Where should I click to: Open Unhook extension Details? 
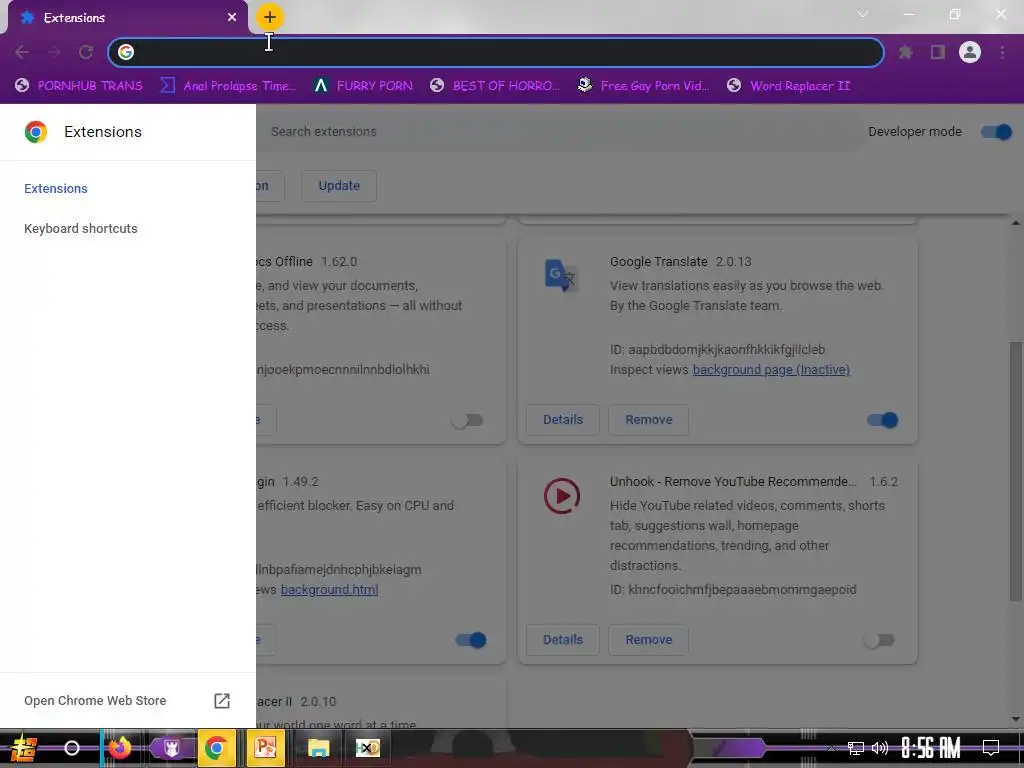coord(563,640)
